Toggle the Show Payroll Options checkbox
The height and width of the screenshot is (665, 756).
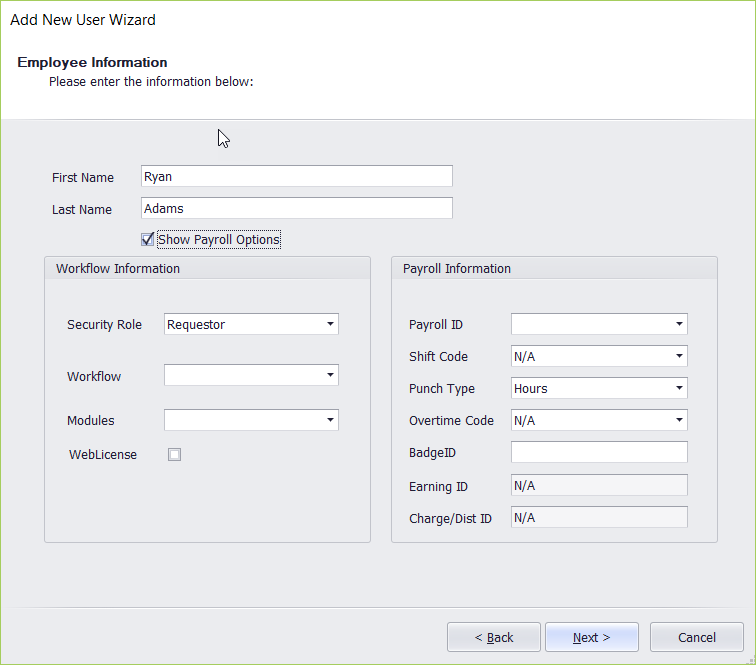(x=148, y=240)
